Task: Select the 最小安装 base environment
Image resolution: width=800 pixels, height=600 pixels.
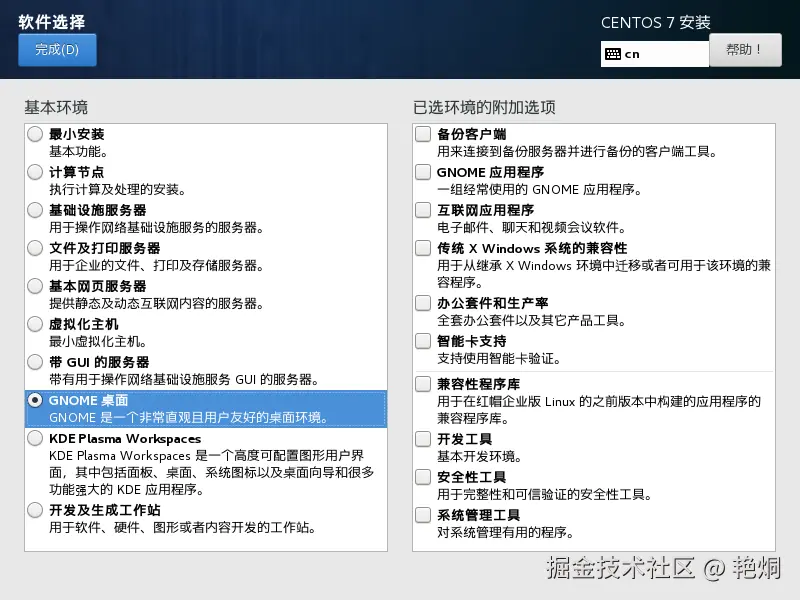Action: point(33,134)
